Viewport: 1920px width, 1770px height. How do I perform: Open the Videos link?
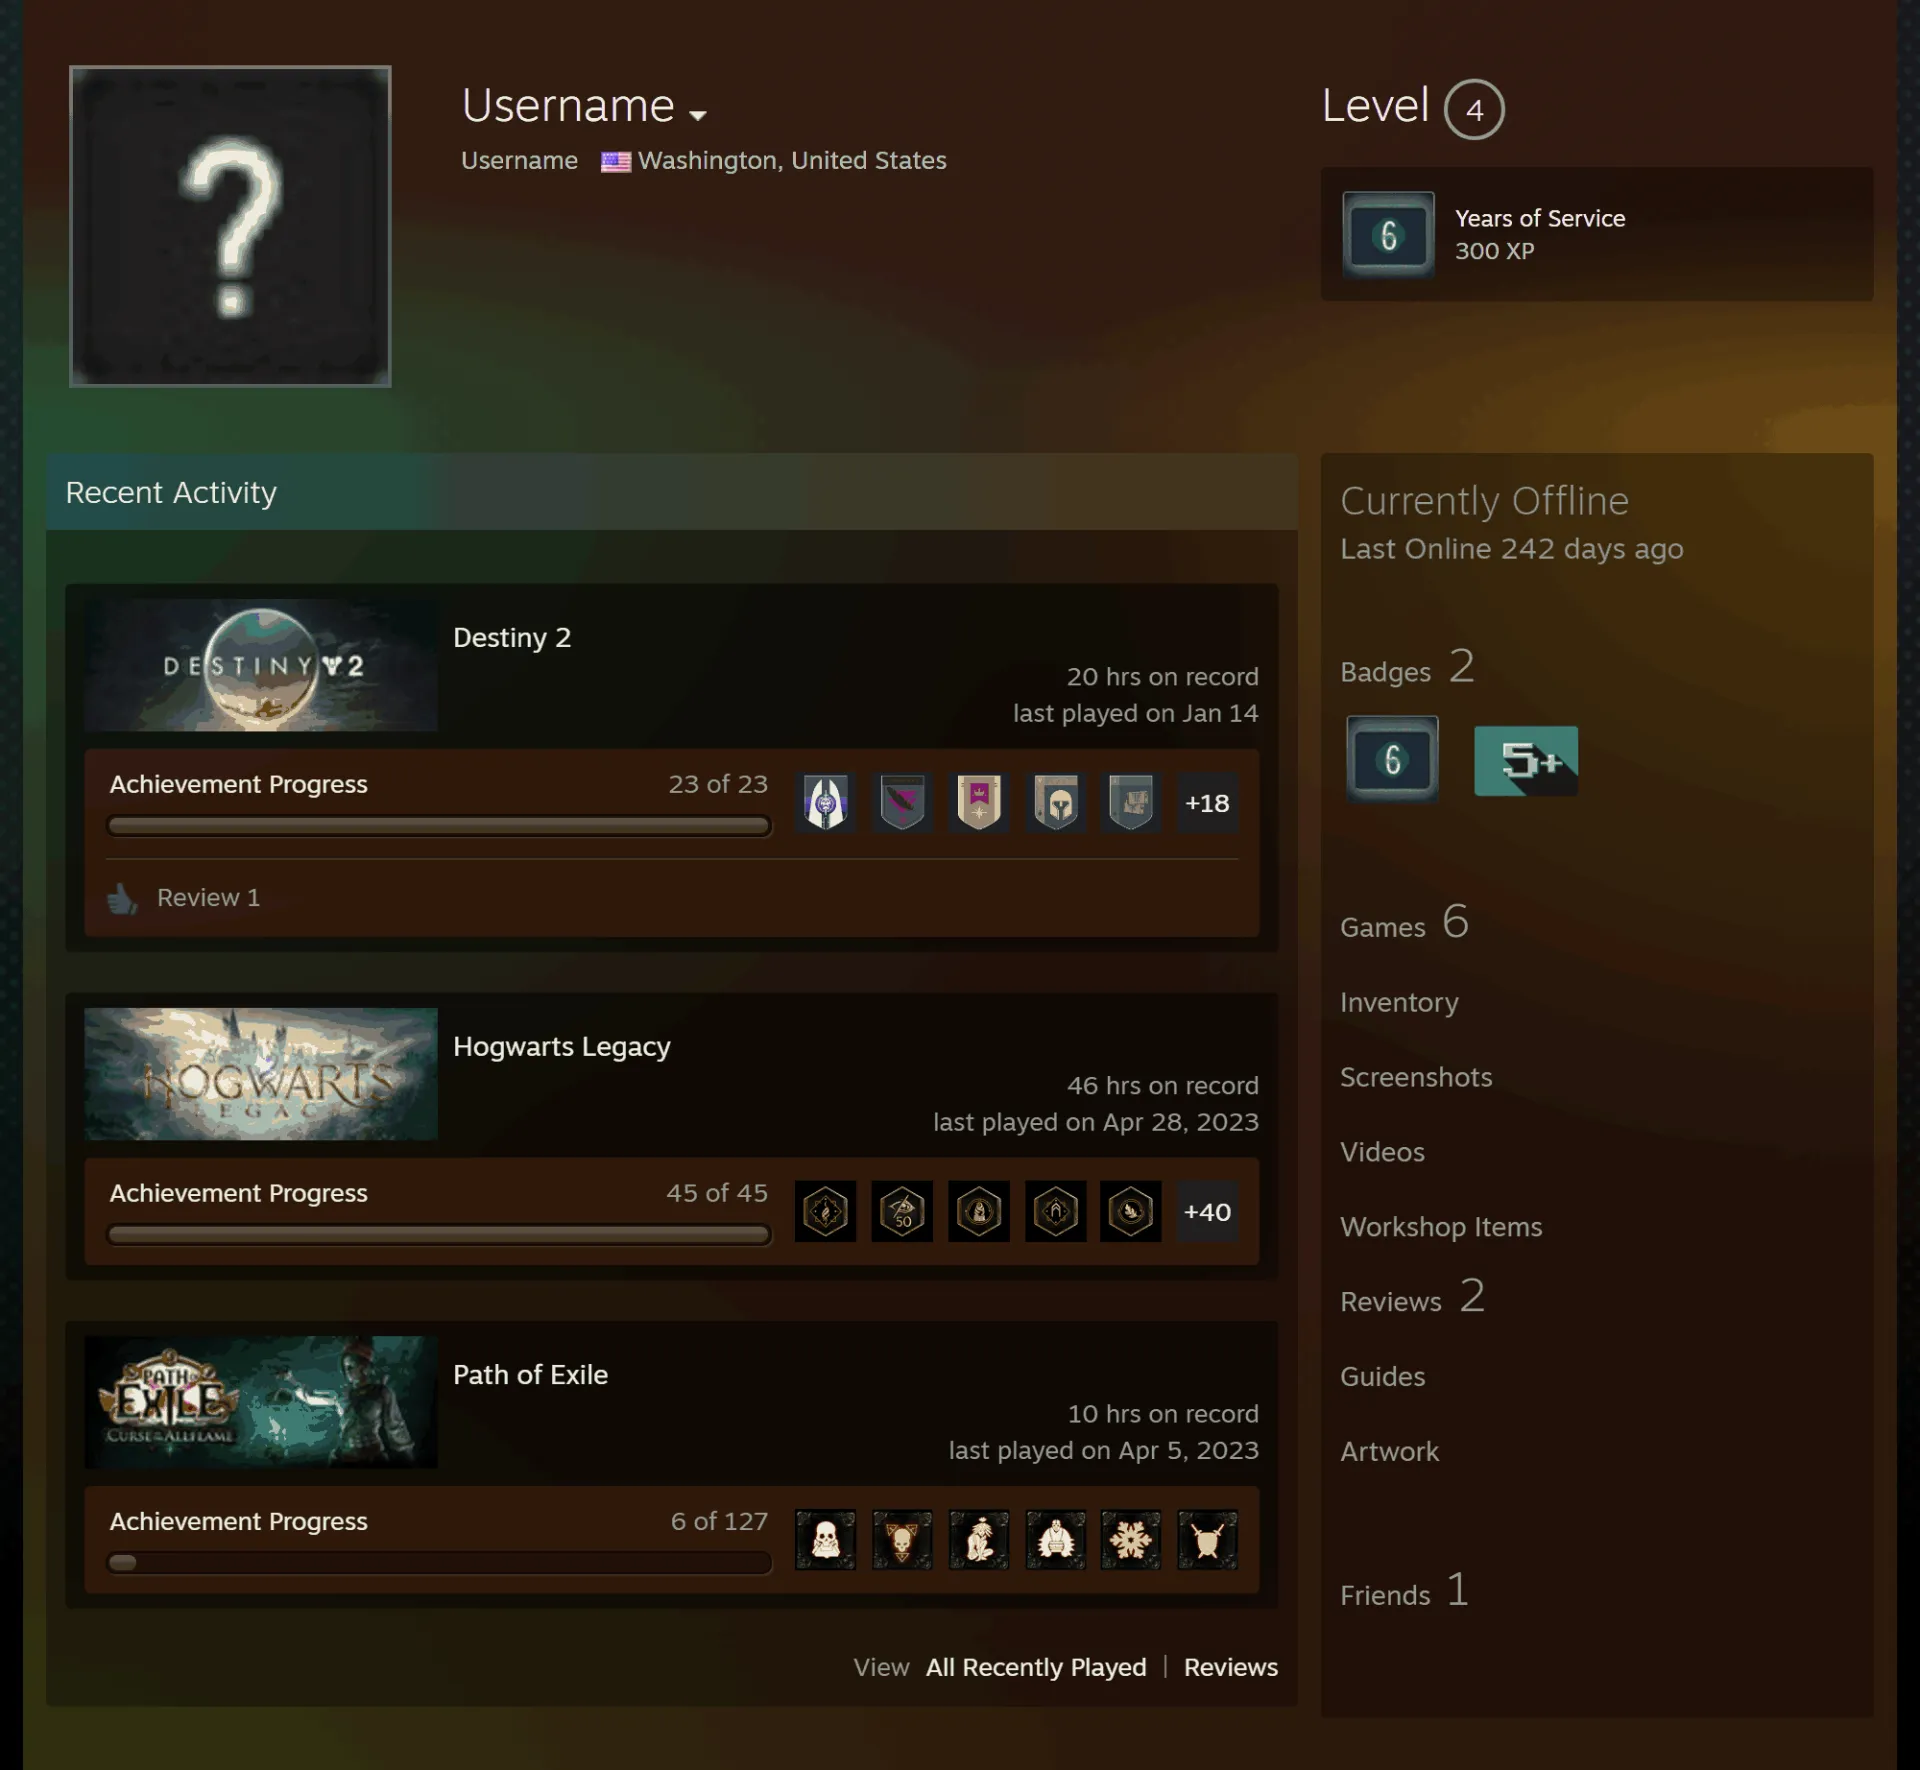[x=1382, y=1152]
